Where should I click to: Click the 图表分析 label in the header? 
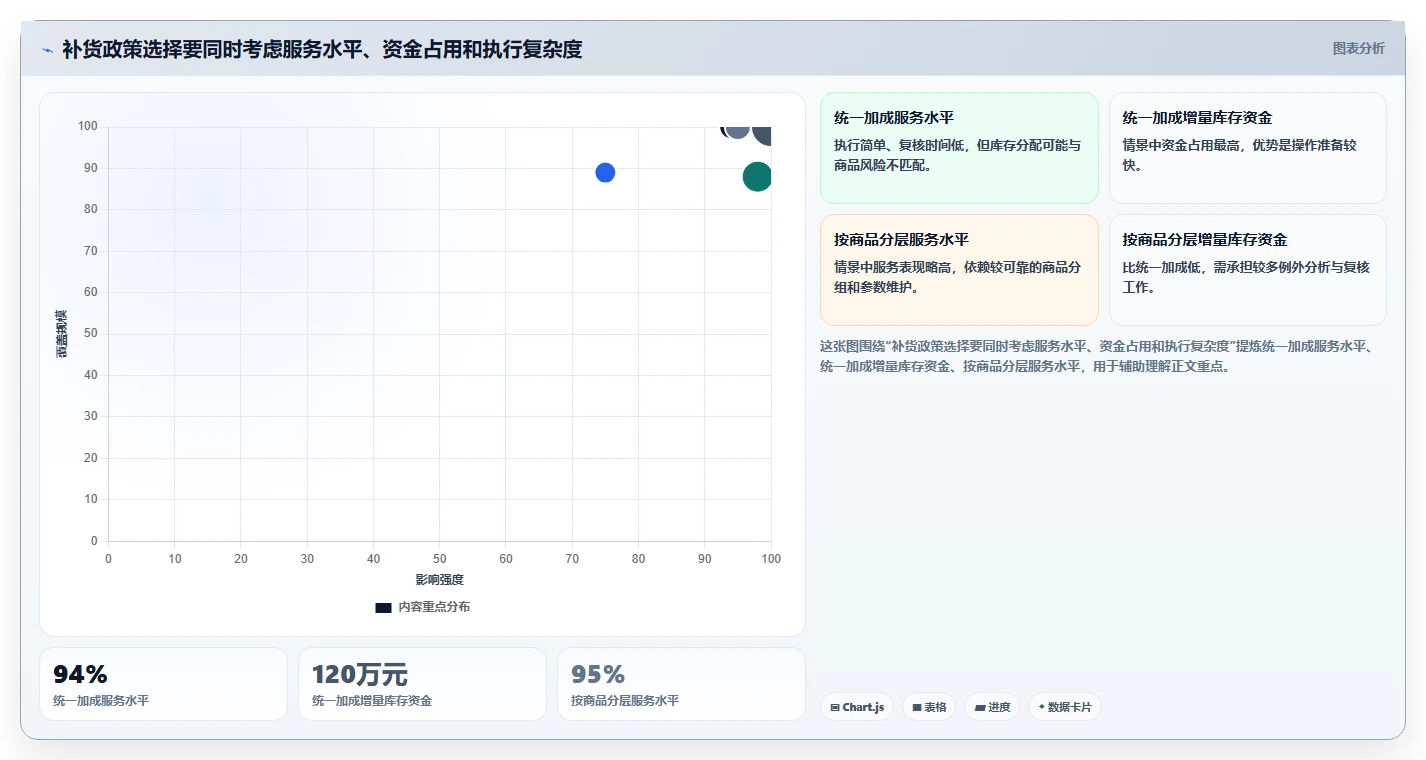1359,48
